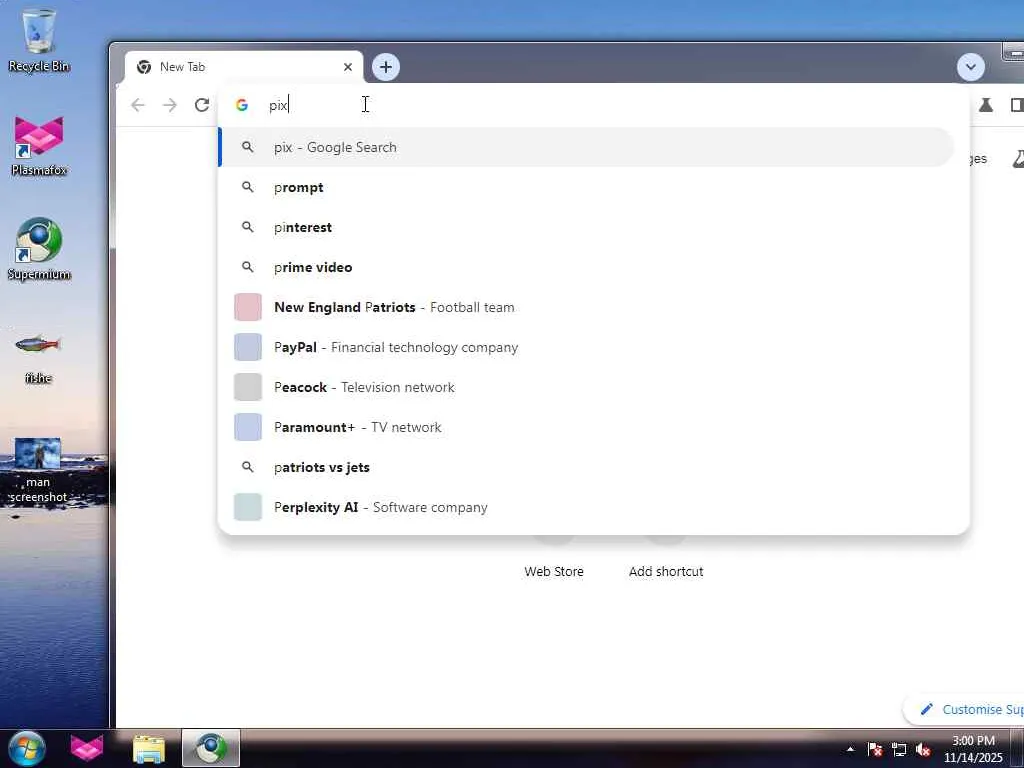The image size is (1024, 768).
Task: Choose the 'pinterest' search suggestion
Action: pyautogui.click(x=586, y=227)
